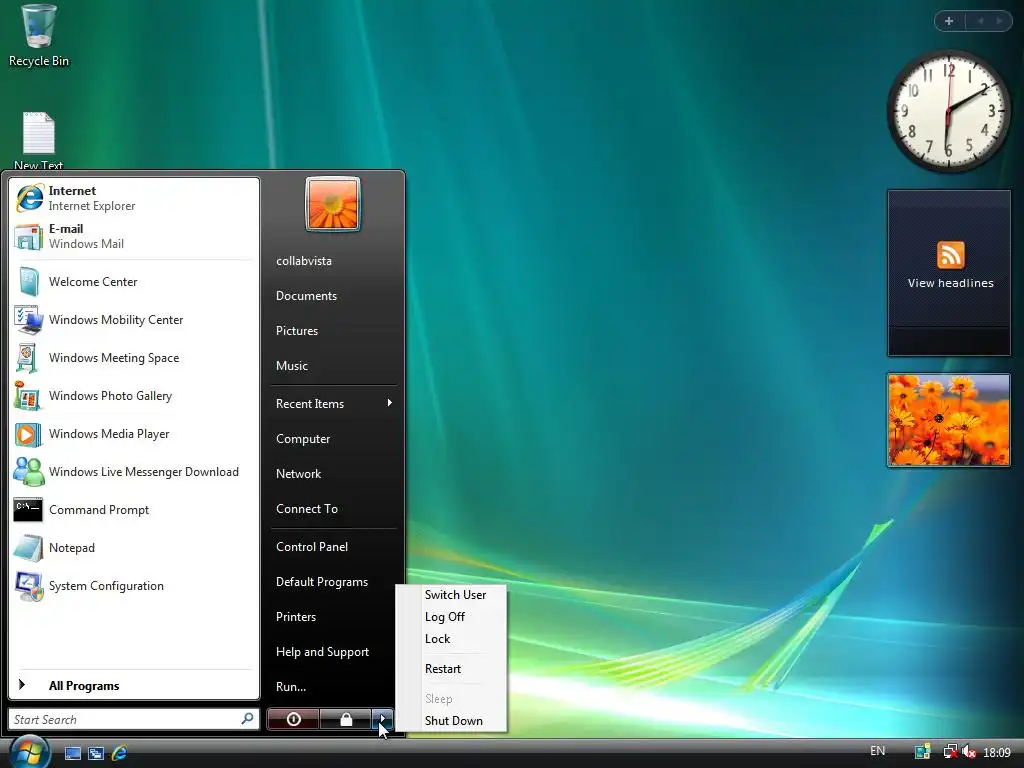Select Shut Down in power menu

[453, 721]
